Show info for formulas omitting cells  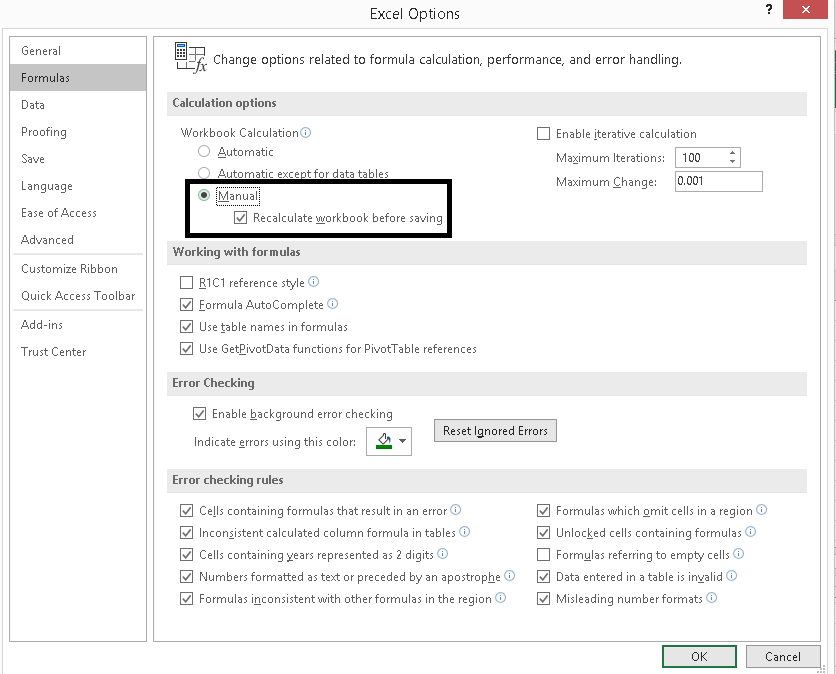761,510
